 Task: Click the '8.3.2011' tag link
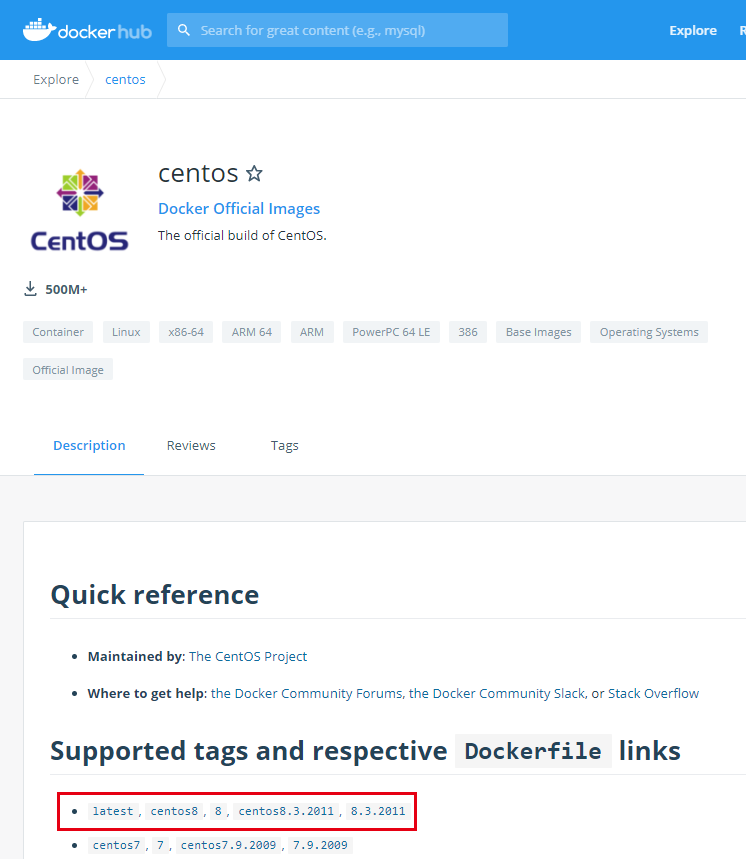(378, 811)
